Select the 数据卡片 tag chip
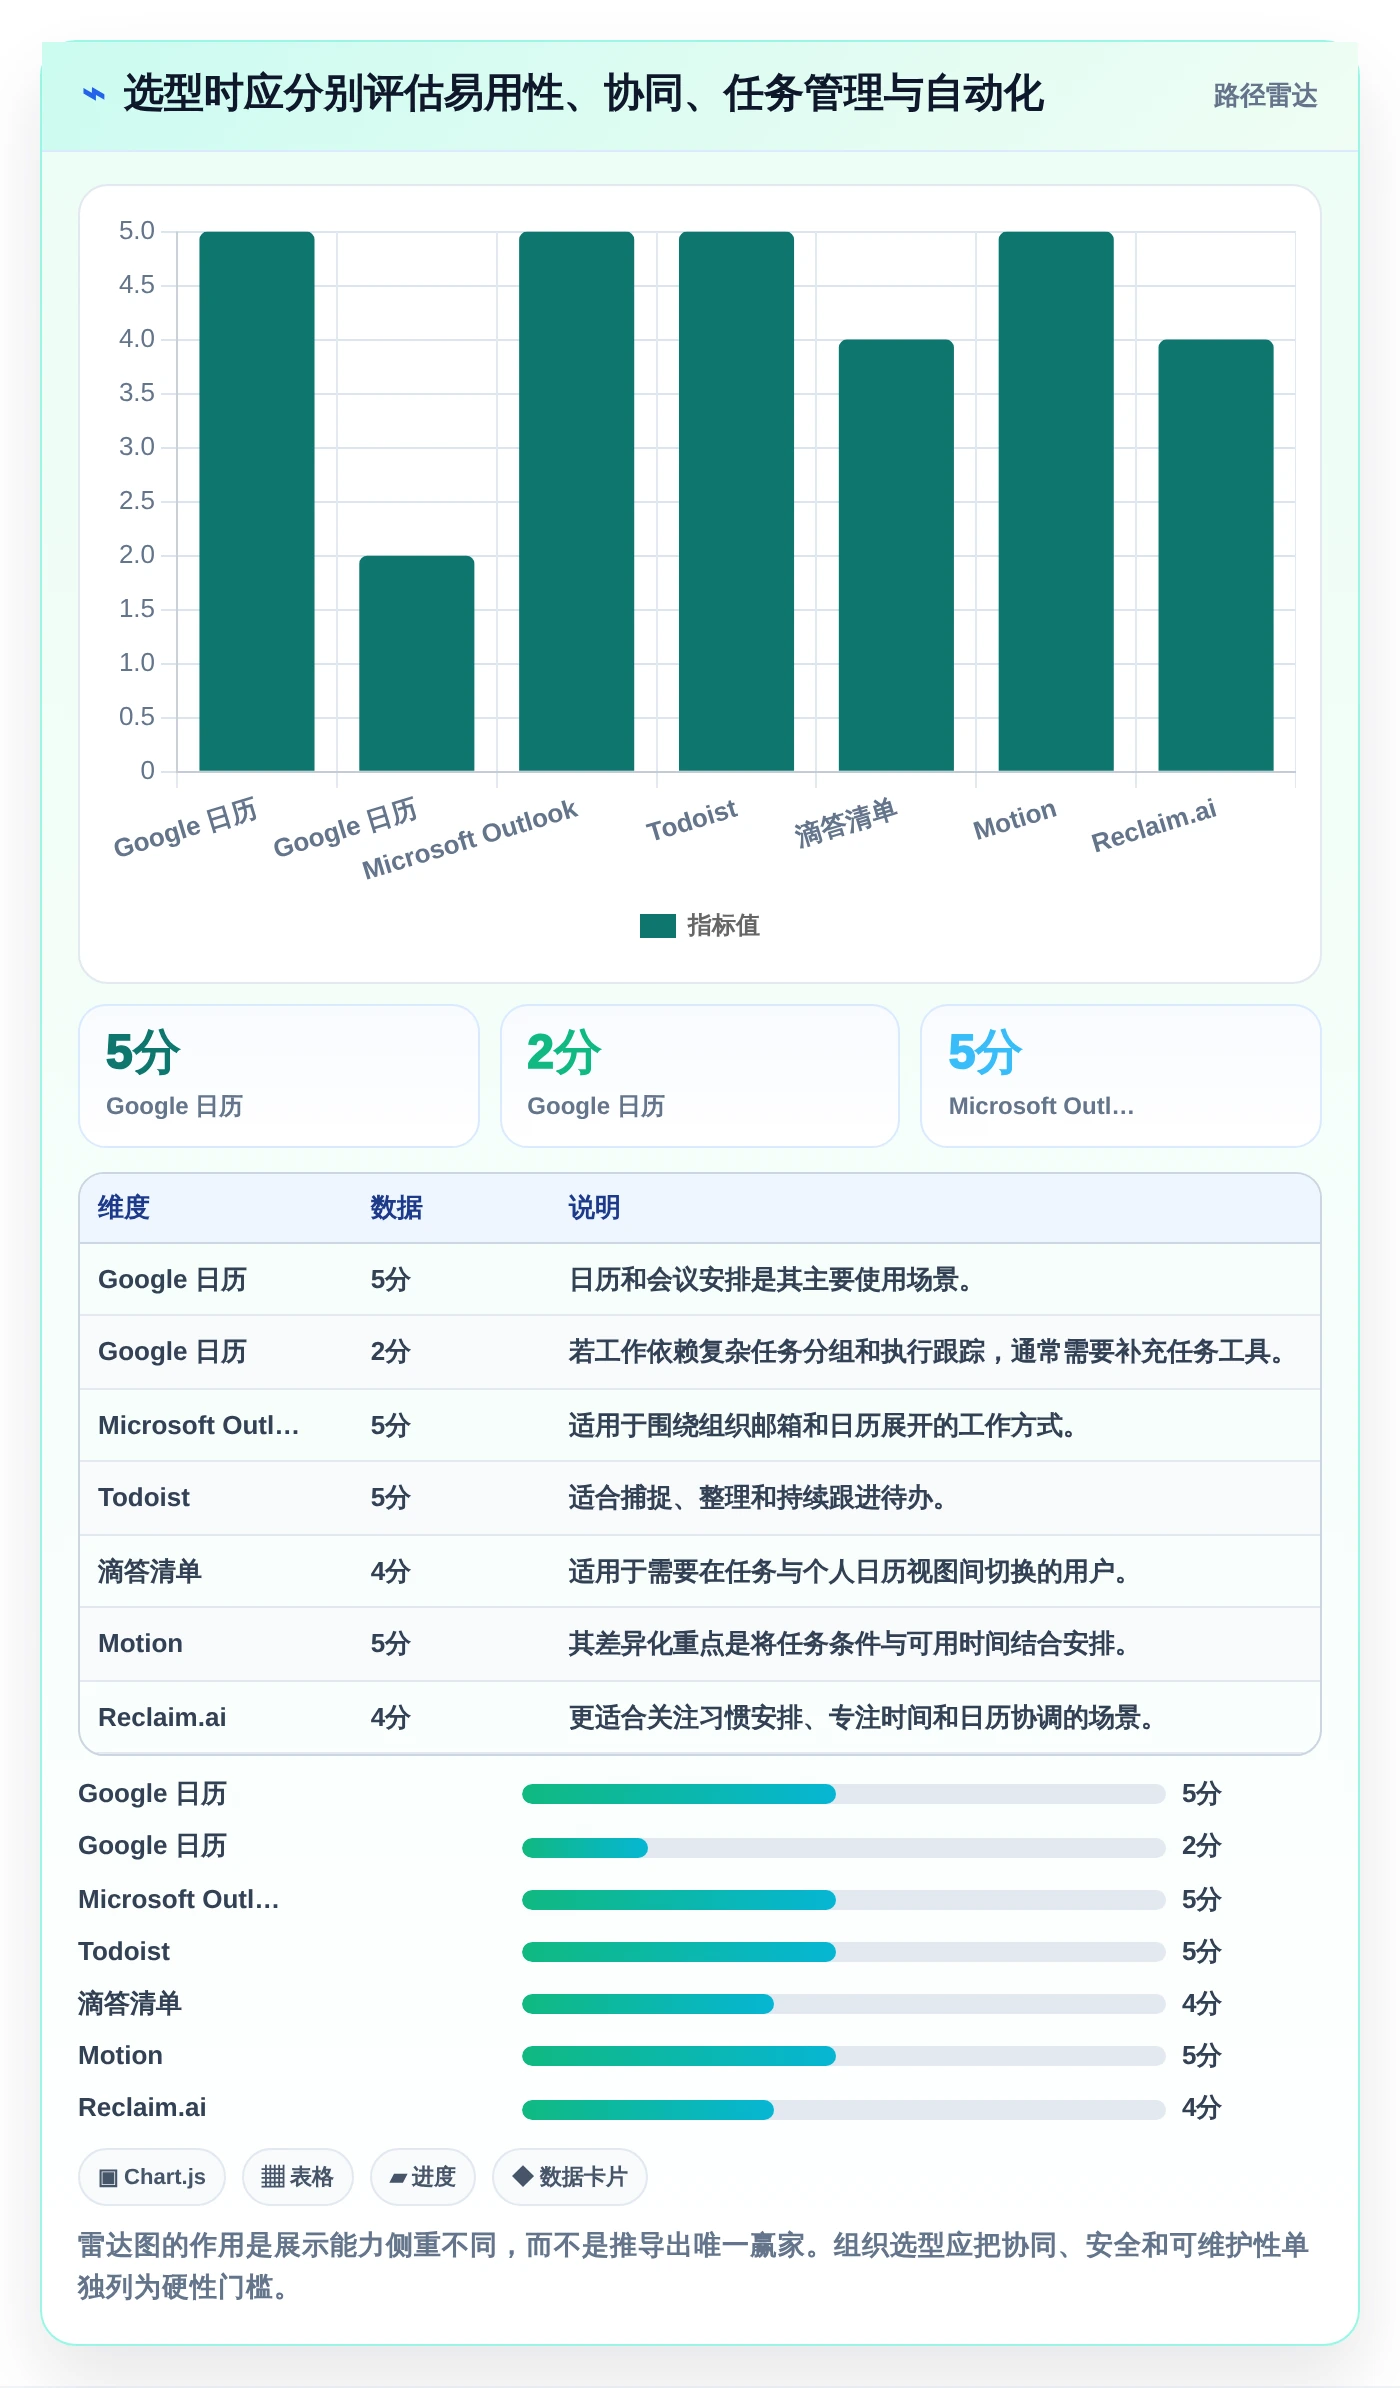 point(570,2176)
